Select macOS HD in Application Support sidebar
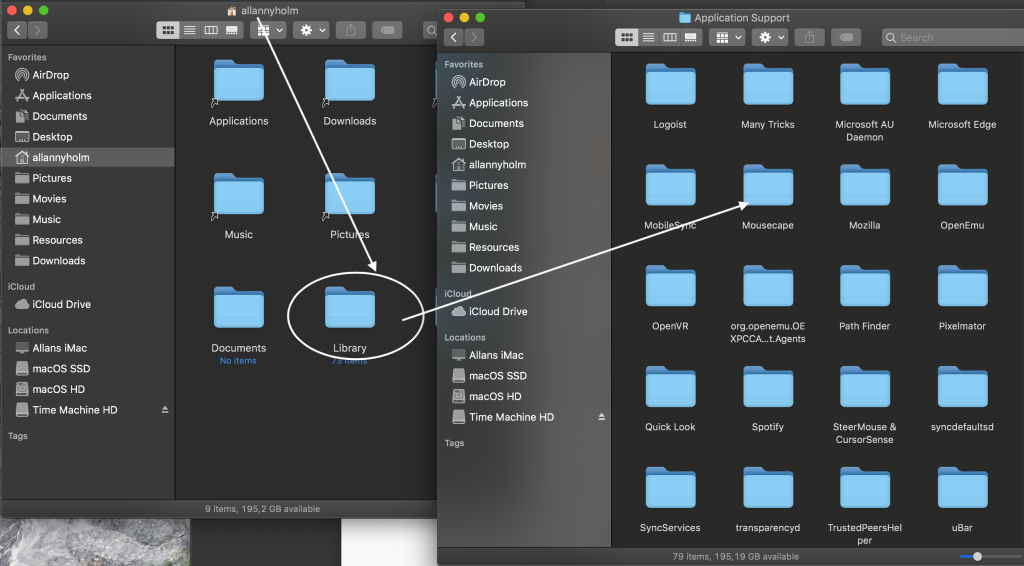Viewport: 1024px width, 566px height. (523, 396)
